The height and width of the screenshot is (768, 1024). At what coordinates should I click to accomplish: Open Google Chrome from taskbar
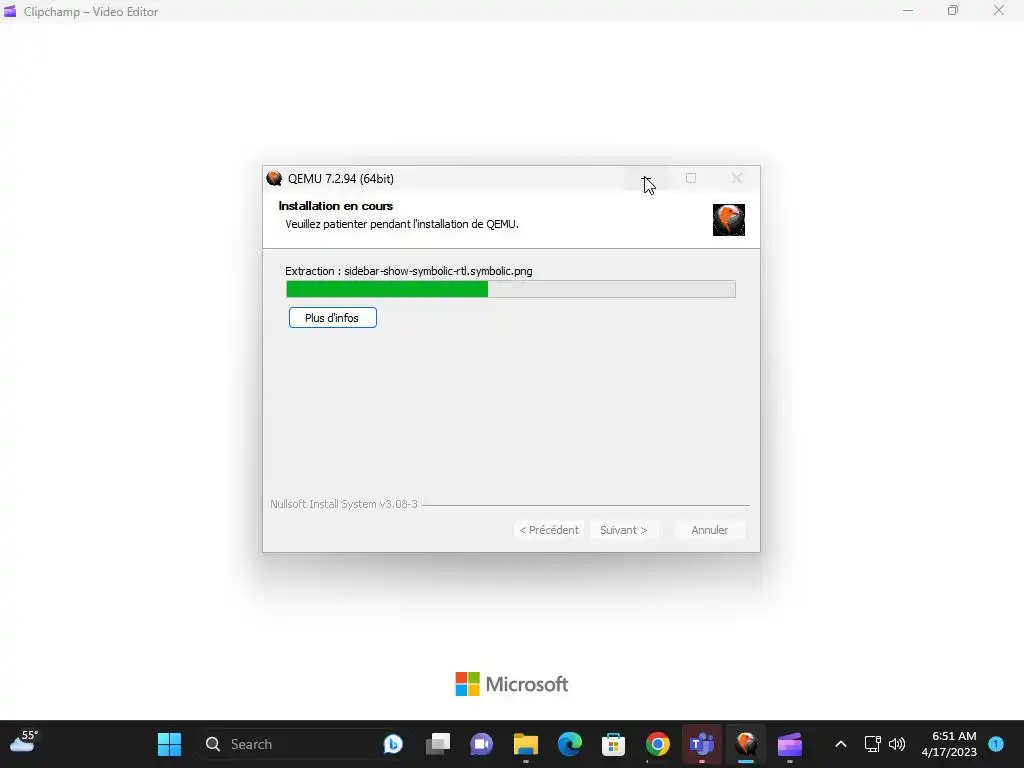click(658, 744)
